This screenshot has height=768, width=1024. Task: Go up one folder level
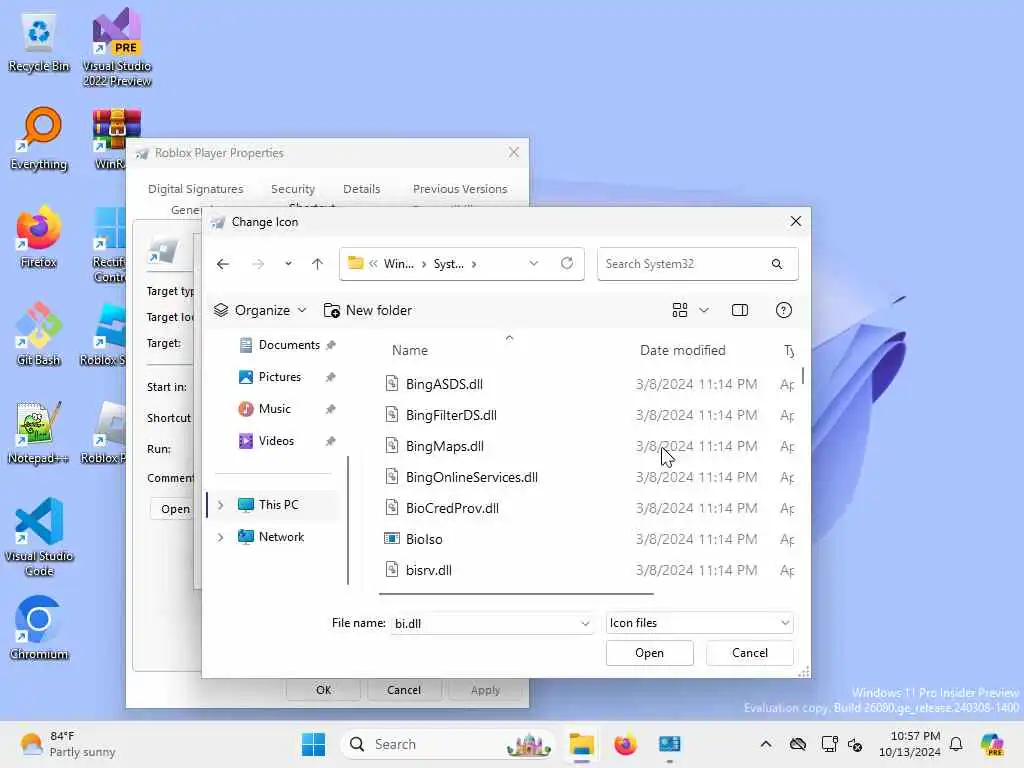(x=317, y=264)
